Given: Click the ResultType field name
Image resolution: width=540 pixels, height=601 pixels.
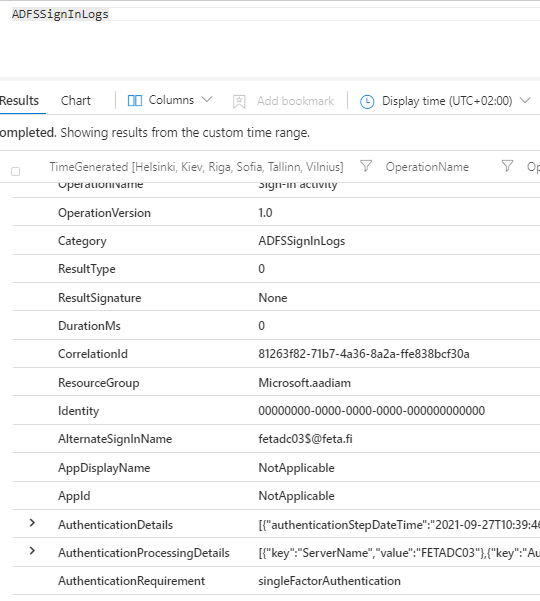Looking at the screenshot, I should click(x=87, y=269).
